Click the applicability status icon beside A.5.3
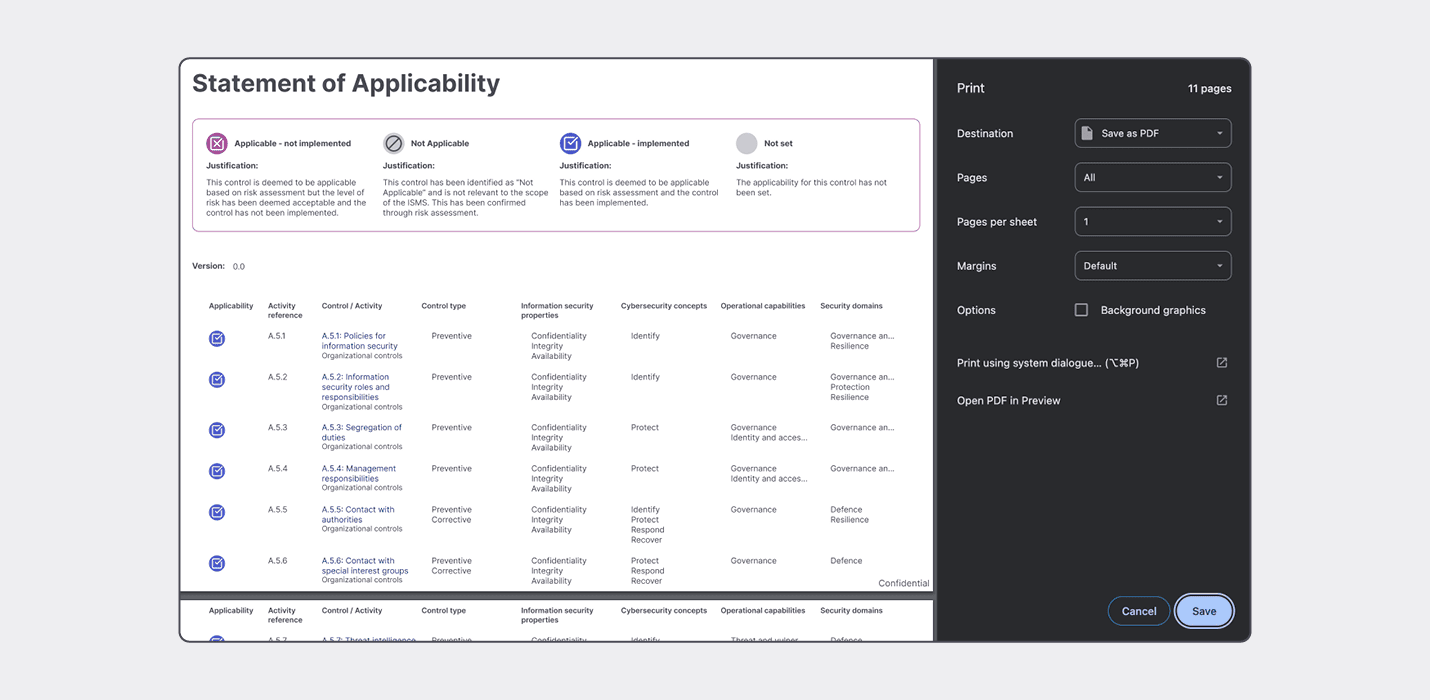The image size is (1430, 700). [x=217, y=430]
